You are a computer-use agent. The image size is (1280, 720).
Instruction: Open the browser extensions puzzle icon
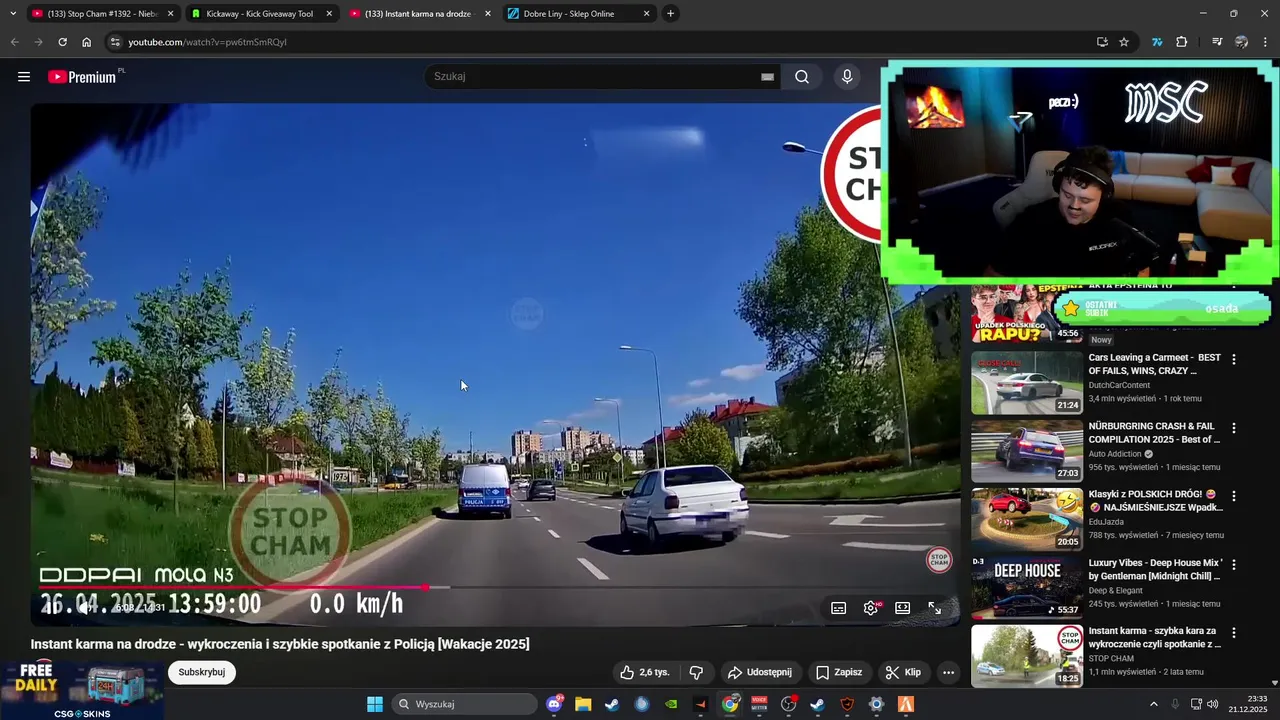click(x=1181, y=42)
